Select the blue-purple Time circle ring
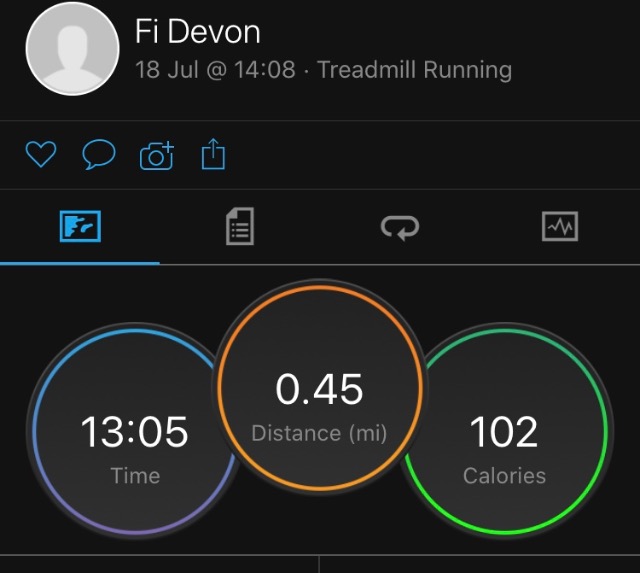The width and height of the screenshot is (640, 573). click(133, 432)
